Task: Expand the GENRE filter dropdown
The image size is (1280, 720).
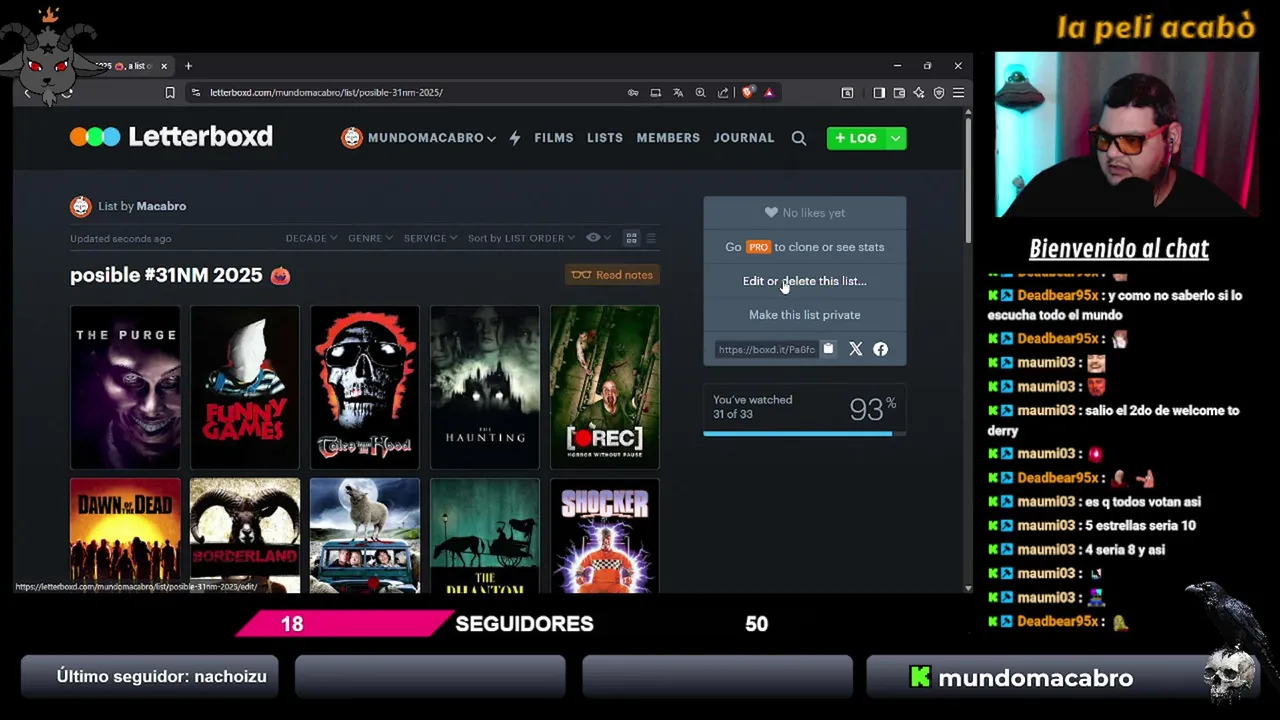Action: click(x=369, y=238)
